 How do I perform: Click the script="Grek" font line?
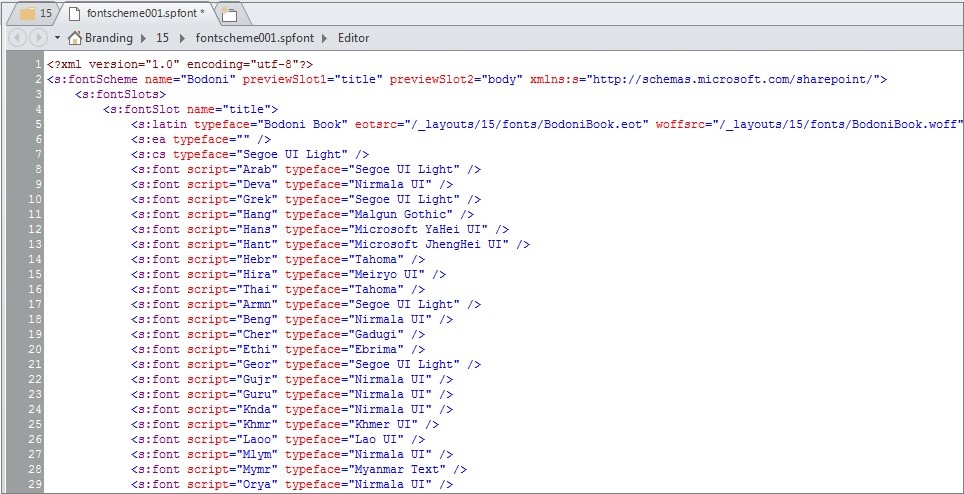pos(306,199)
